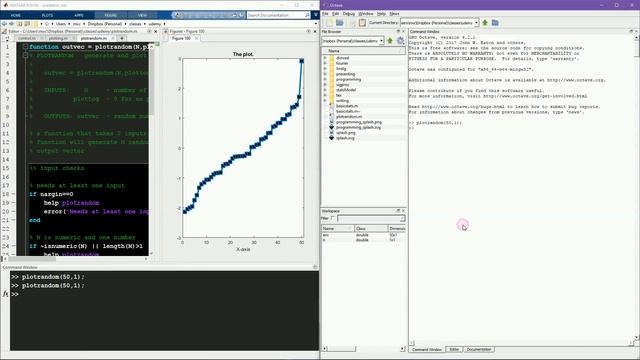This screenshot has width=640, height=360.
Task: Expand the statsModel folder
Action: pyautogui.click(x=325, y=90)
